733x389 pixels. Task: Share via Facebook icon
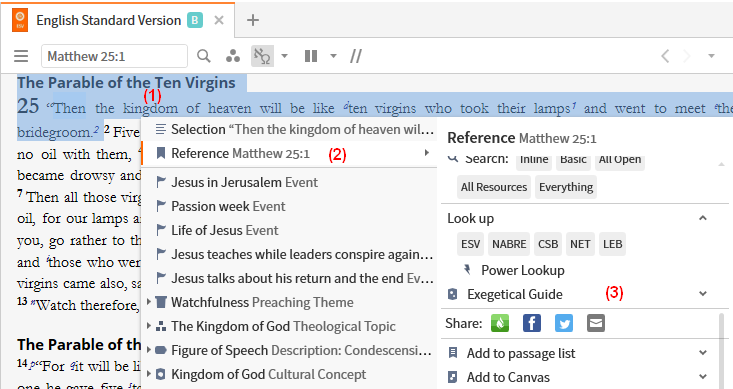[x=532, y=323]
